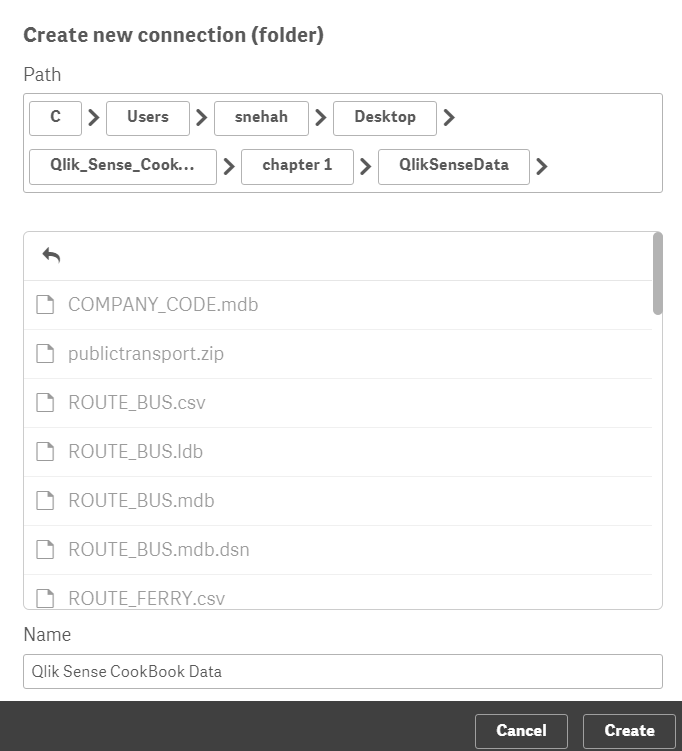Open the chevron after QlikSenseData
The image size is (682, 751).
point(542,166)
